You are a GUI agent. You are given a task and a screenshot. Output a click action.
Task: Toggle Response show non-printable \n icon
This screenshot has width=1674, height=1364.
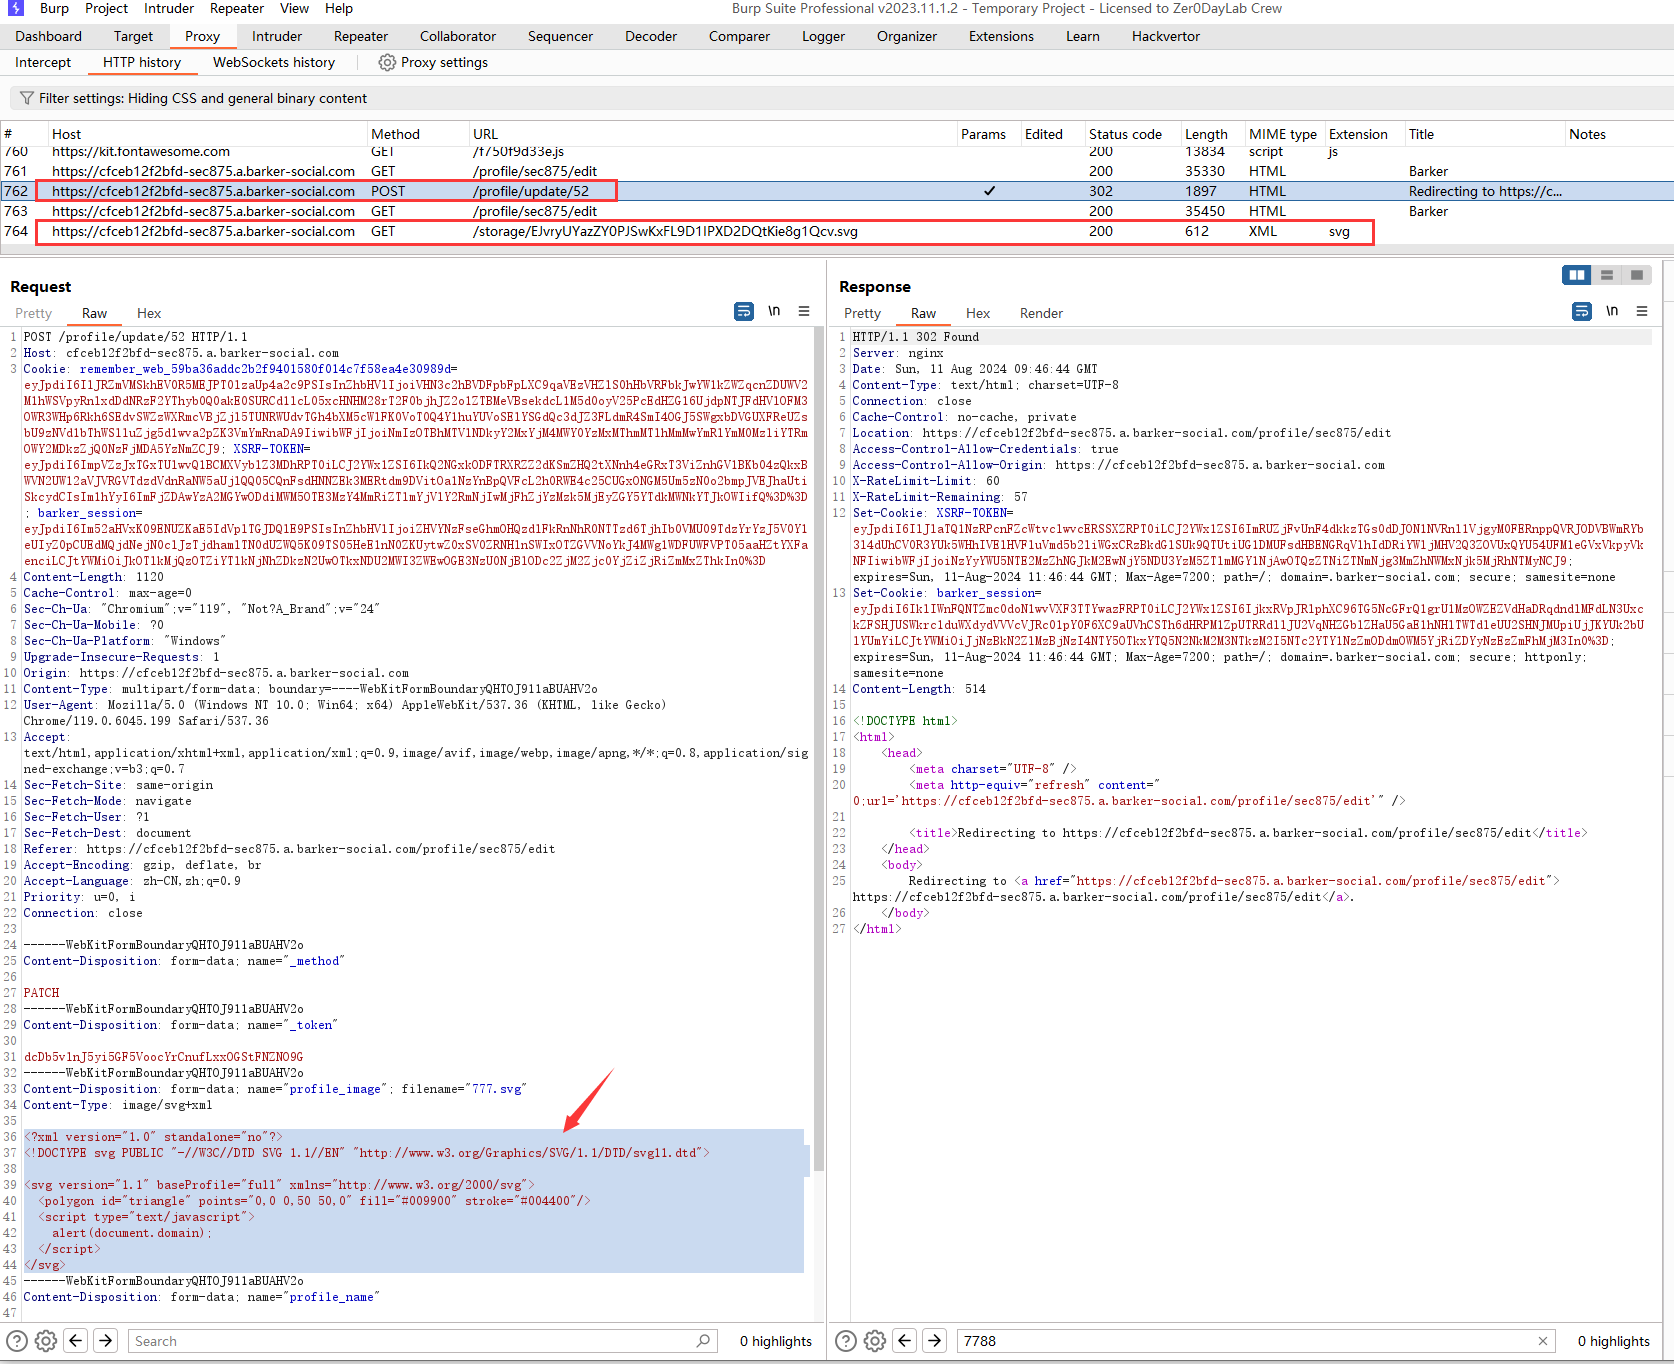[1612, 312]
